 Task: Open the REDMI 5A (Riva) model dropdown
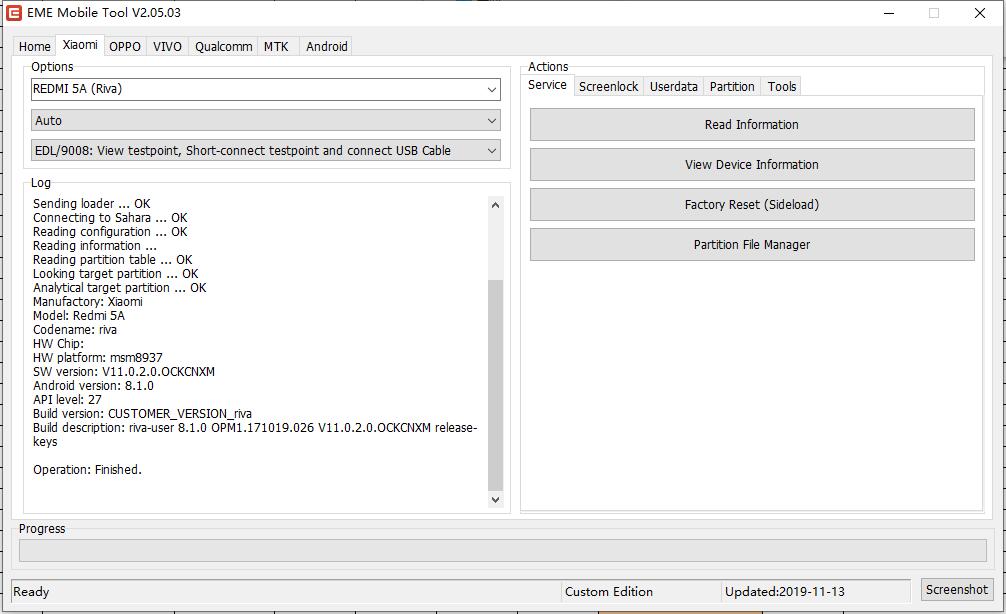266,89
